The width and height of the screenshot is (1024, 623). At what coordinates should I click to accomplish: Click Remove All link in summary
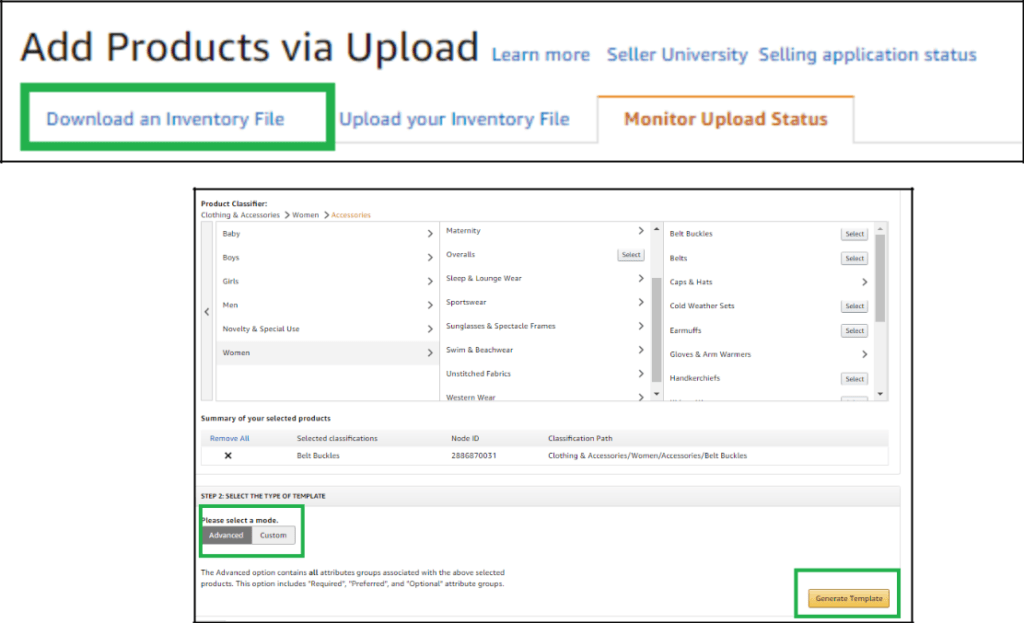pos(229,438)
